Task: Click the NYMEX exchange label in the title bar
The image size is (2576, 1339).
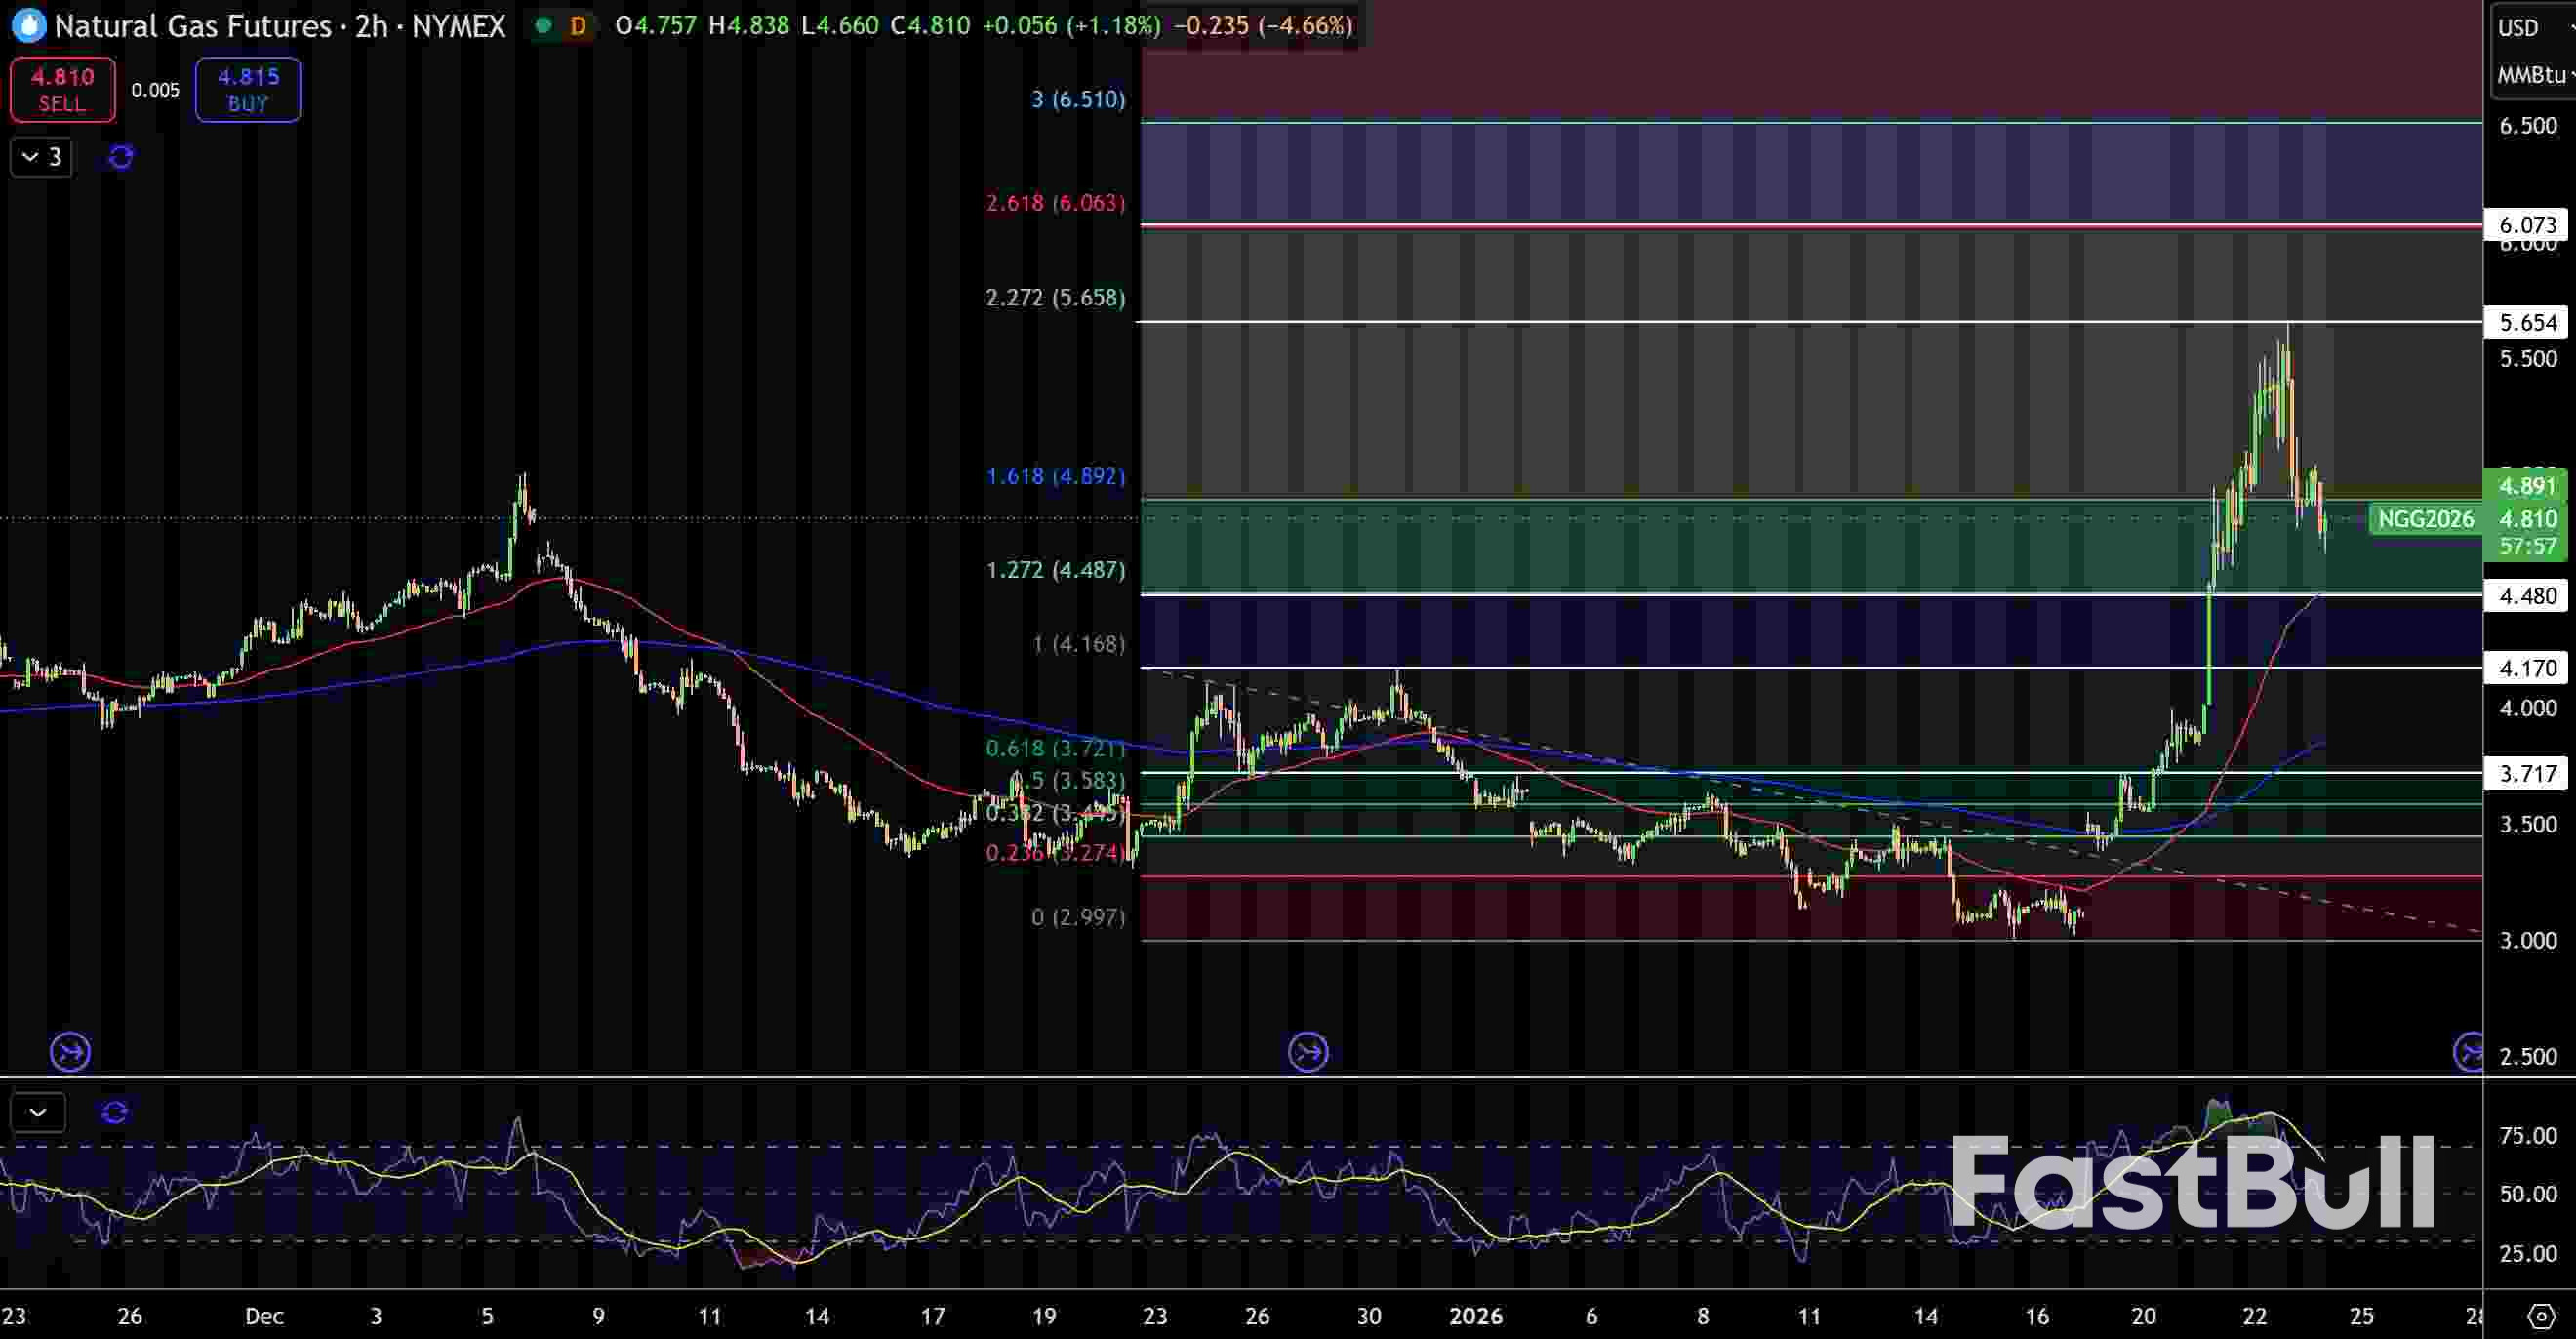Action: (x=457, y=26)
